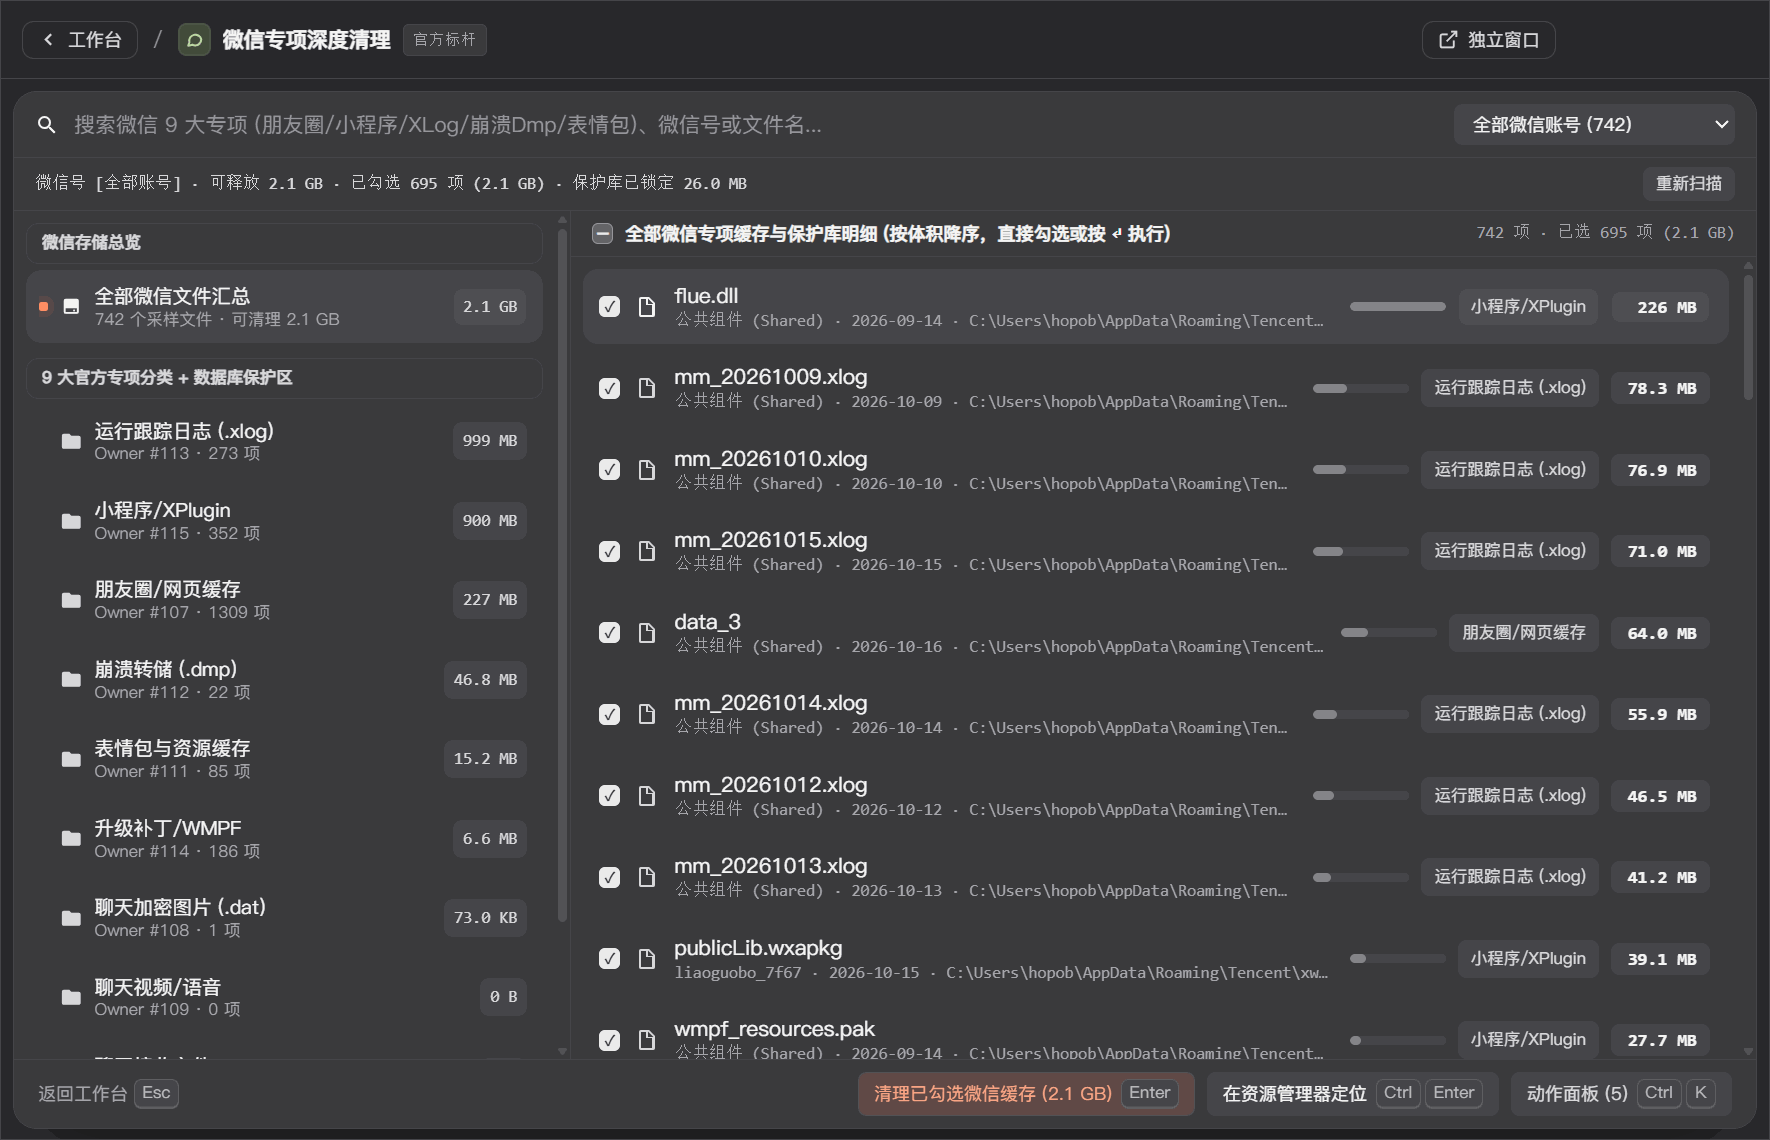Click 在资源管理器定位 button
Viewport: 1770px width, 1140px height.
[1352, 1094]
